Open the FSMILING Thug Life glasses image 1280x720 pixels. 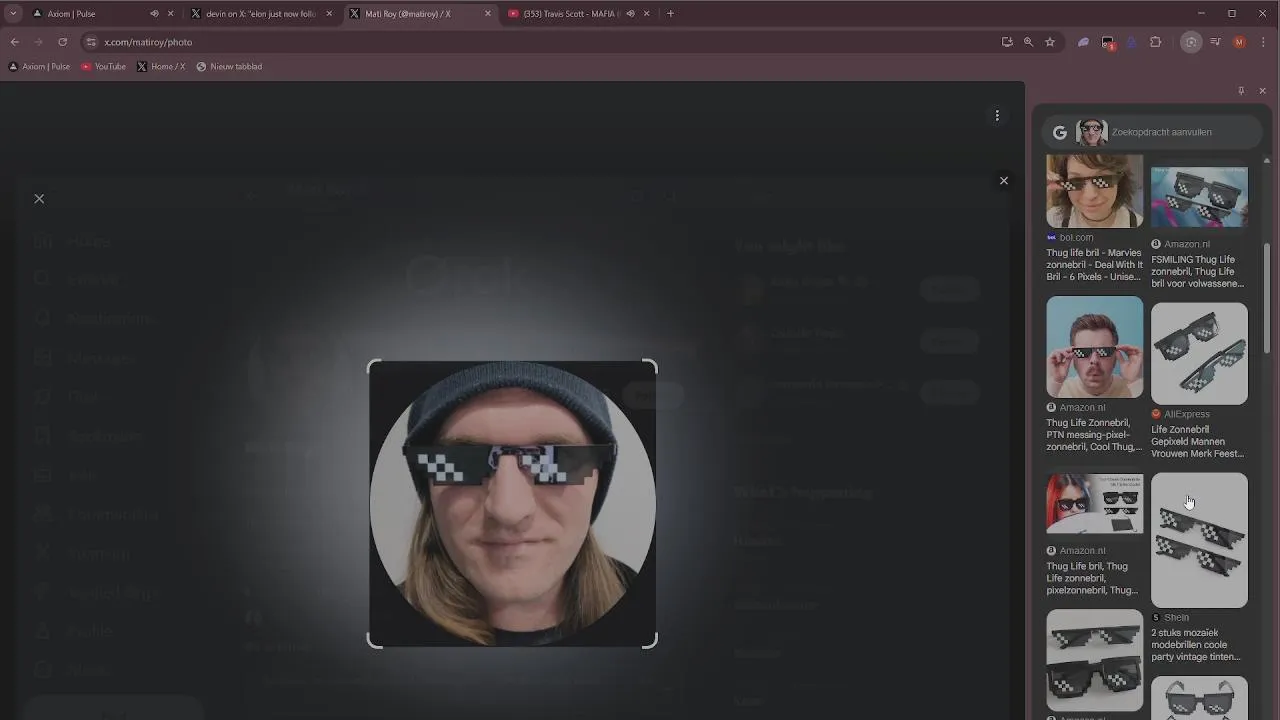(x=1199, y=197)
